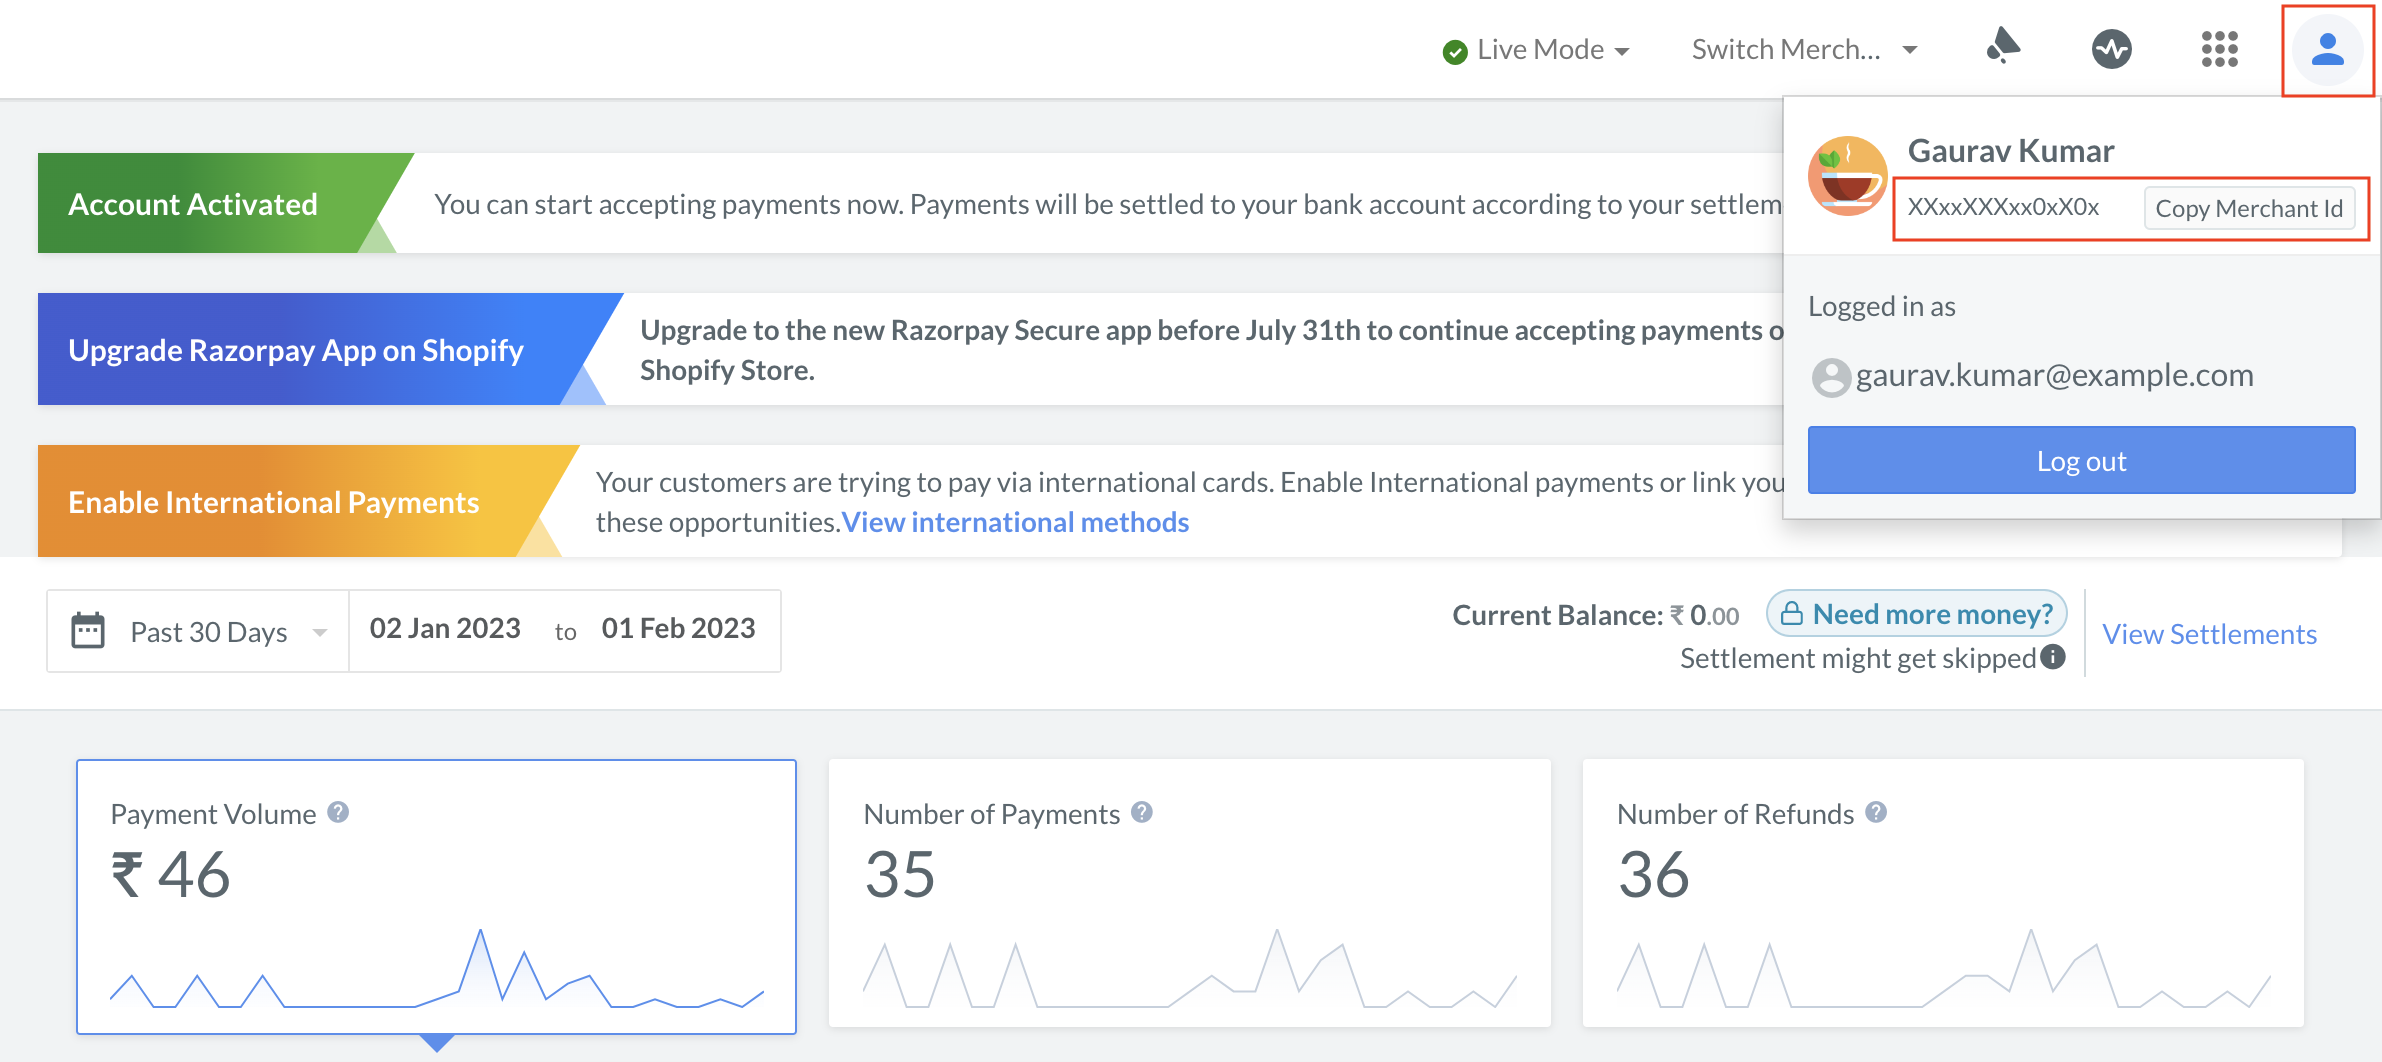
Task: Click the green Live Mode check icon
Action: (x=1455, y=51)
